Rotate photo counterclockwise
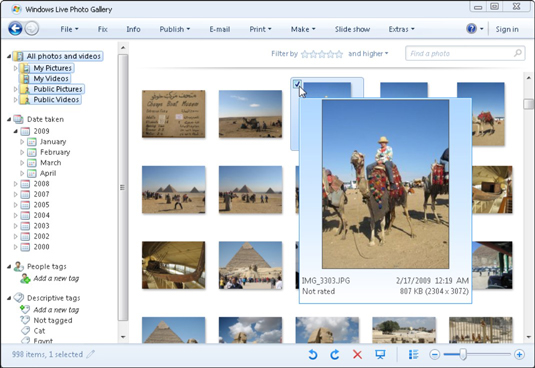The image size is (535, 368). (312, 355)
